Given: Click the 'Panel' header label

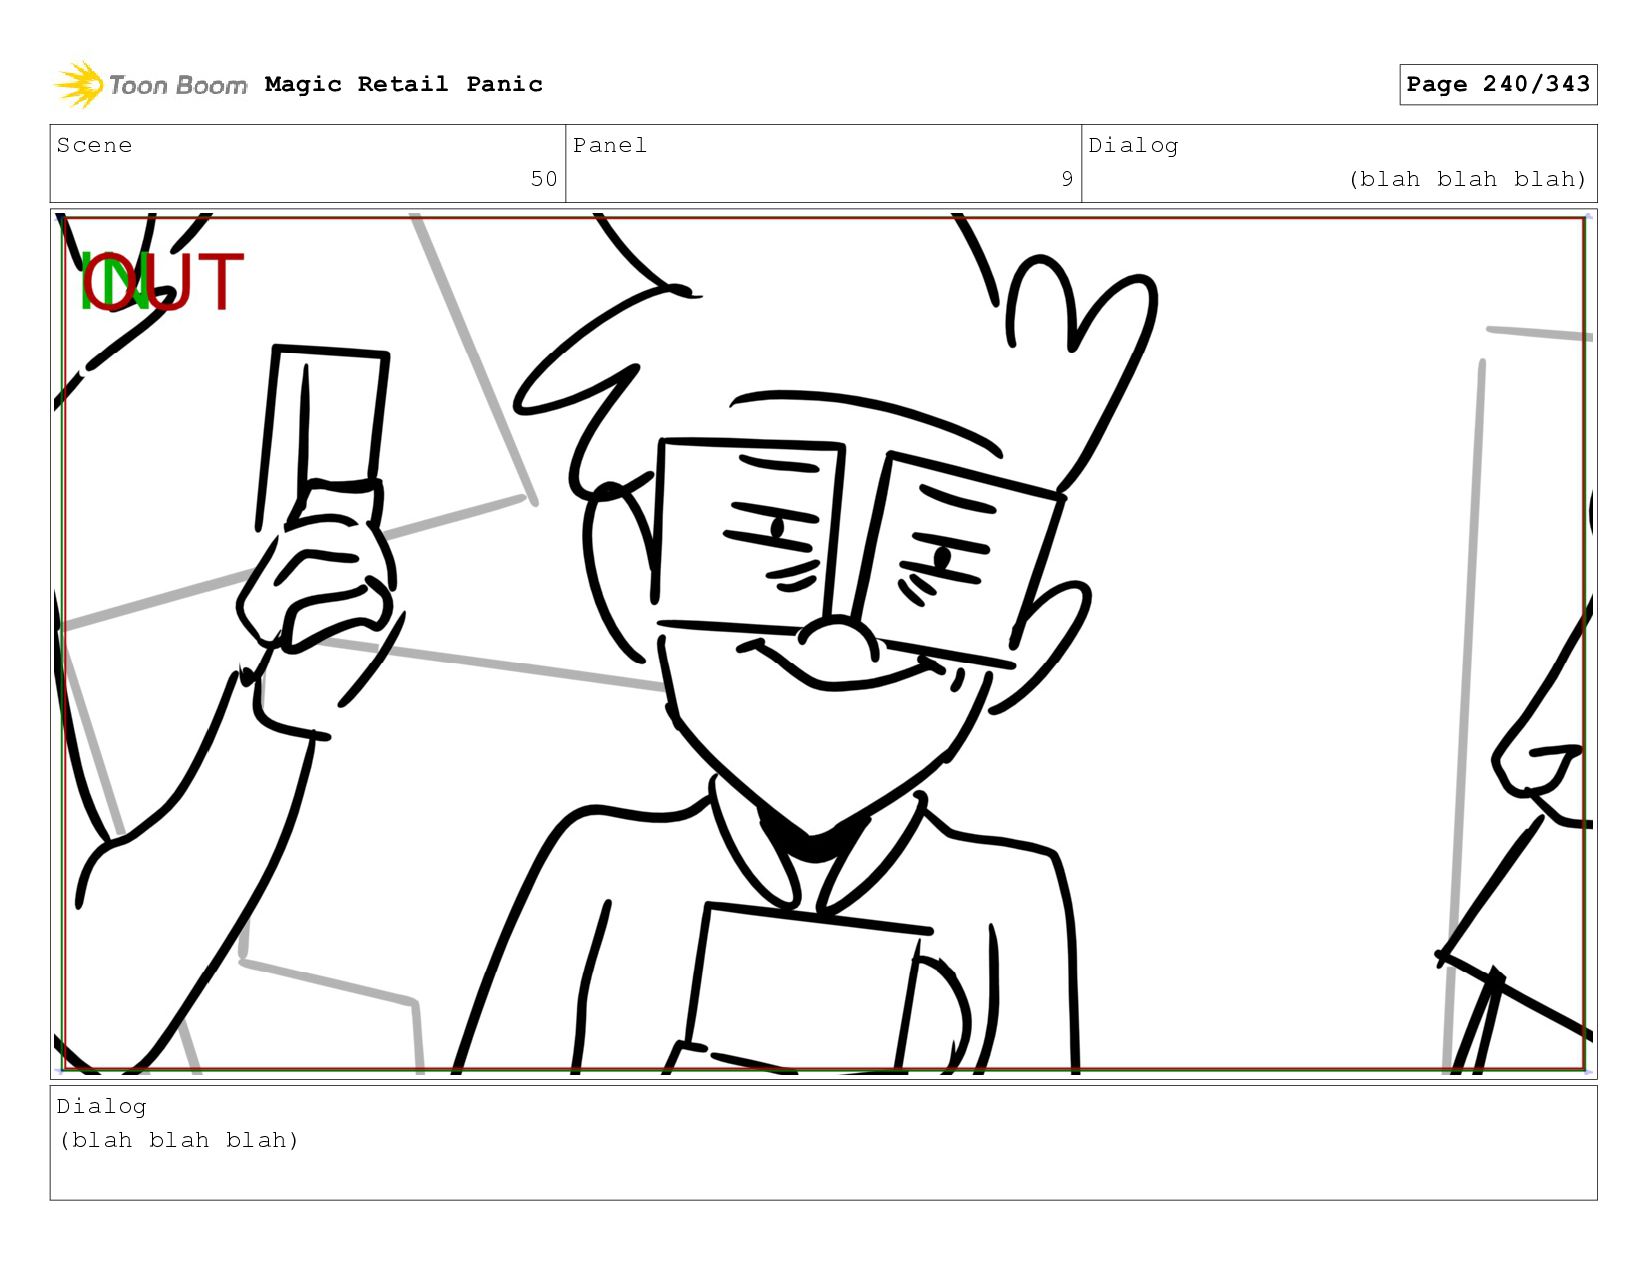Looking at the screenshot, I should 610,145.
